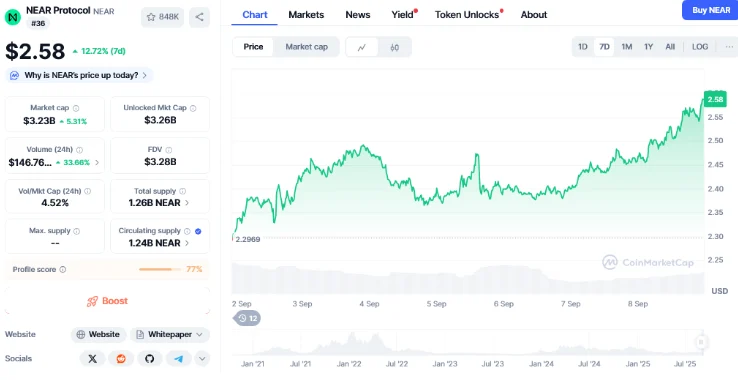
Task: Set chart range to All
Action: [670, 47]
